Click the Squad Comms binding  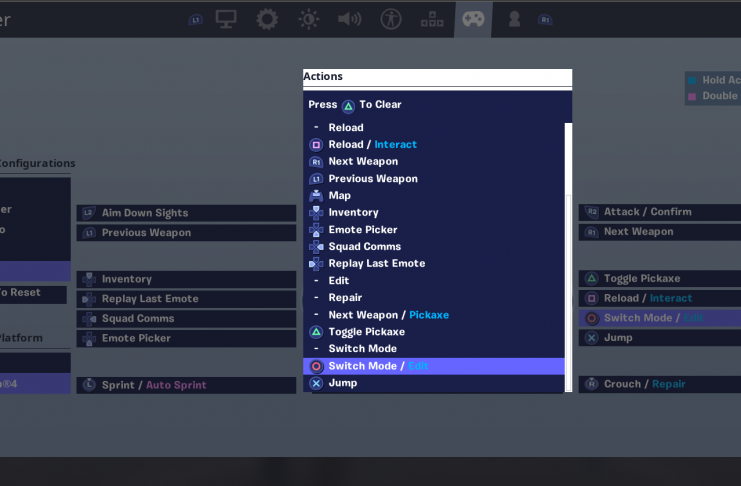coord(187,319)
